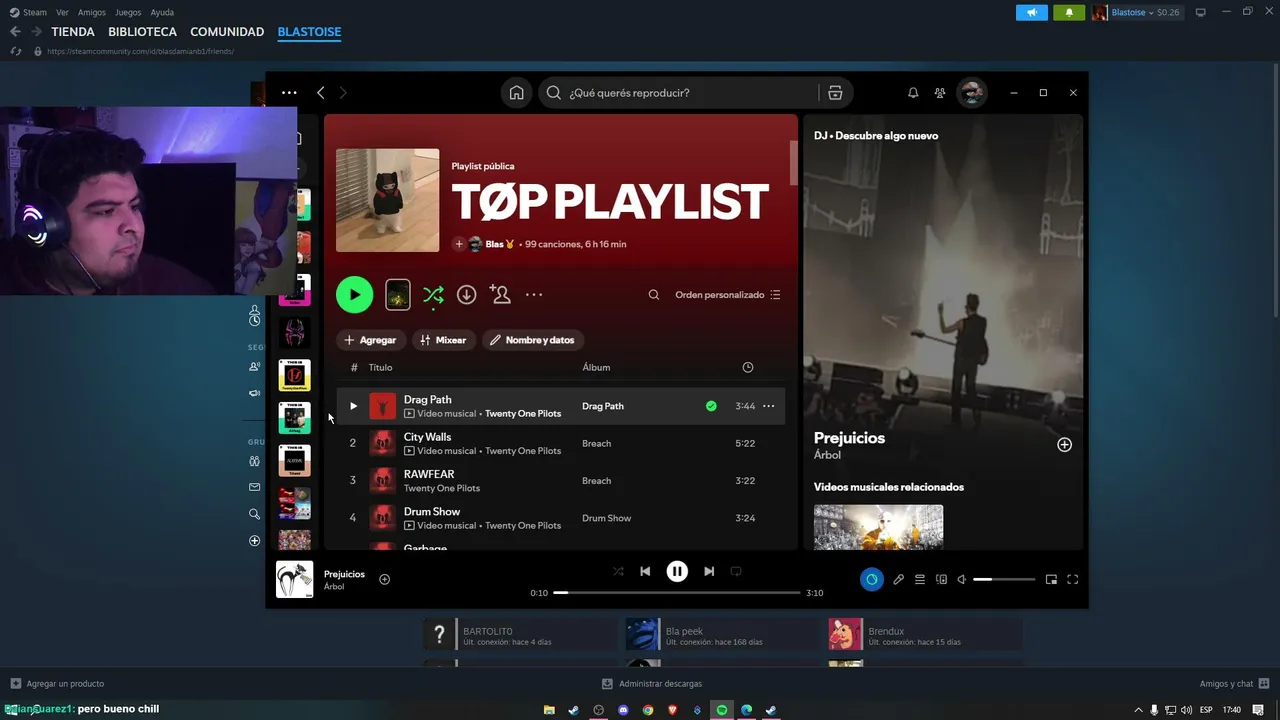Open the TIENDA tab in Steam
Screen dimensions: 1280x720
tap(73, 32)
